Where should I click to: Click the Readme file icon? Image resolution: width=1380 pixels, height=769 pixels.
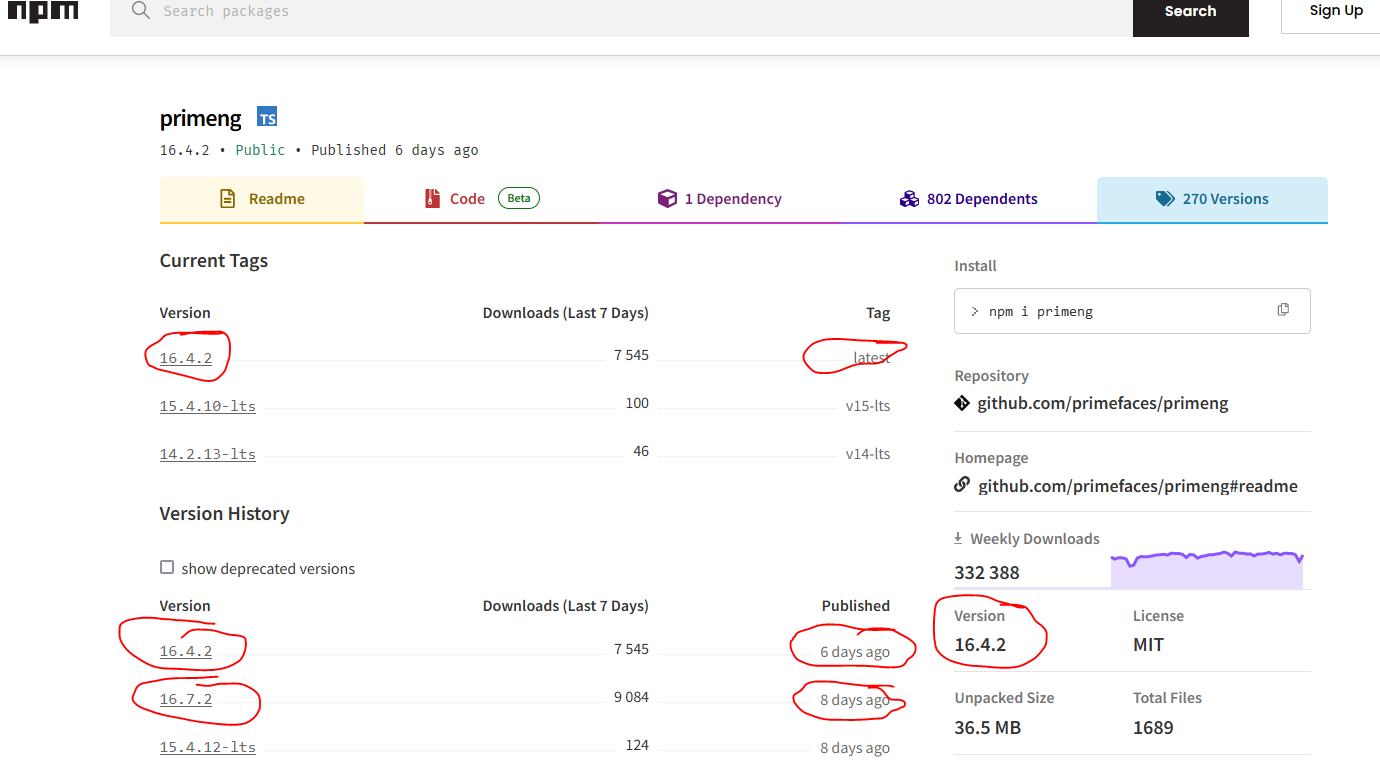coord(228,199)
